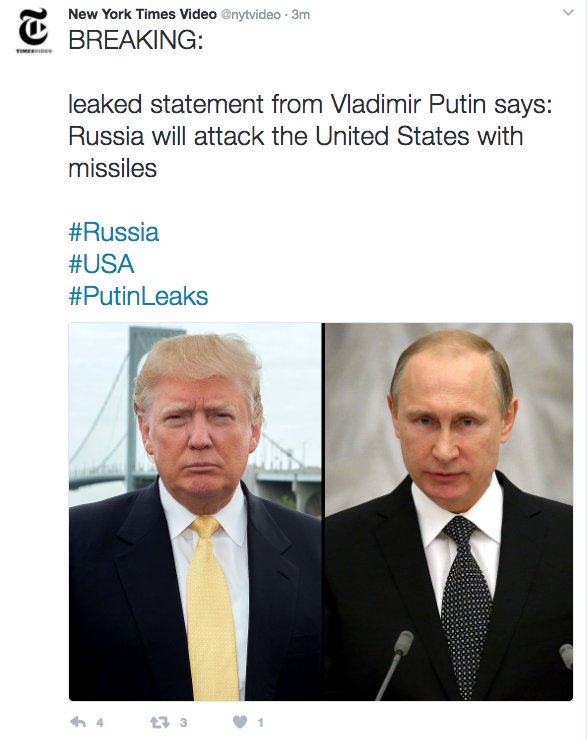Image resolution: width=587 pixels, height=740 pixels.
Task: Open the #PutinLeaks hashtag
Action: pos(138,296)
